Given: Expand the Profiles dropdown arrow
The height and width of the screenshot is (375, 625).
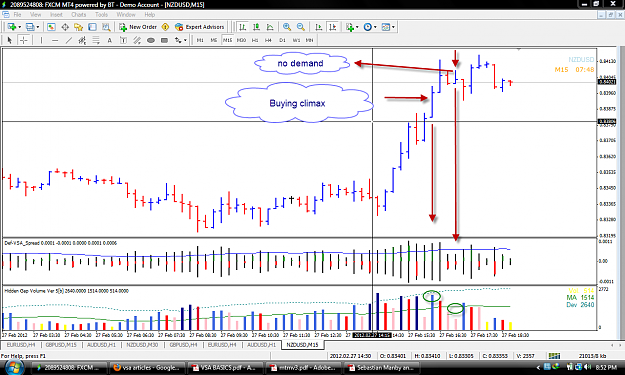Looking at the screenshot, I should [38, 27].
